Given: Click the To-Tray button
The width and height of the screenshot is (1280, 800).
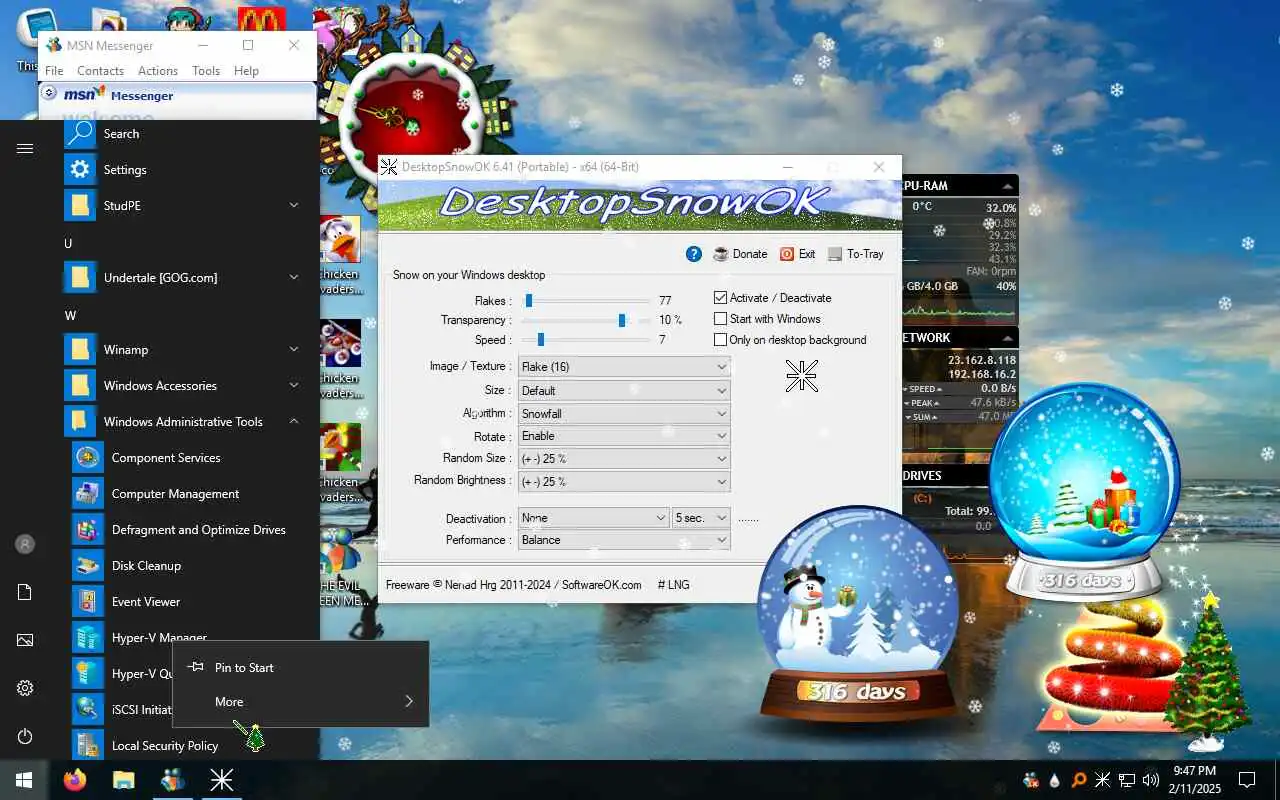Looking at the screenshot, I should 856,254.
